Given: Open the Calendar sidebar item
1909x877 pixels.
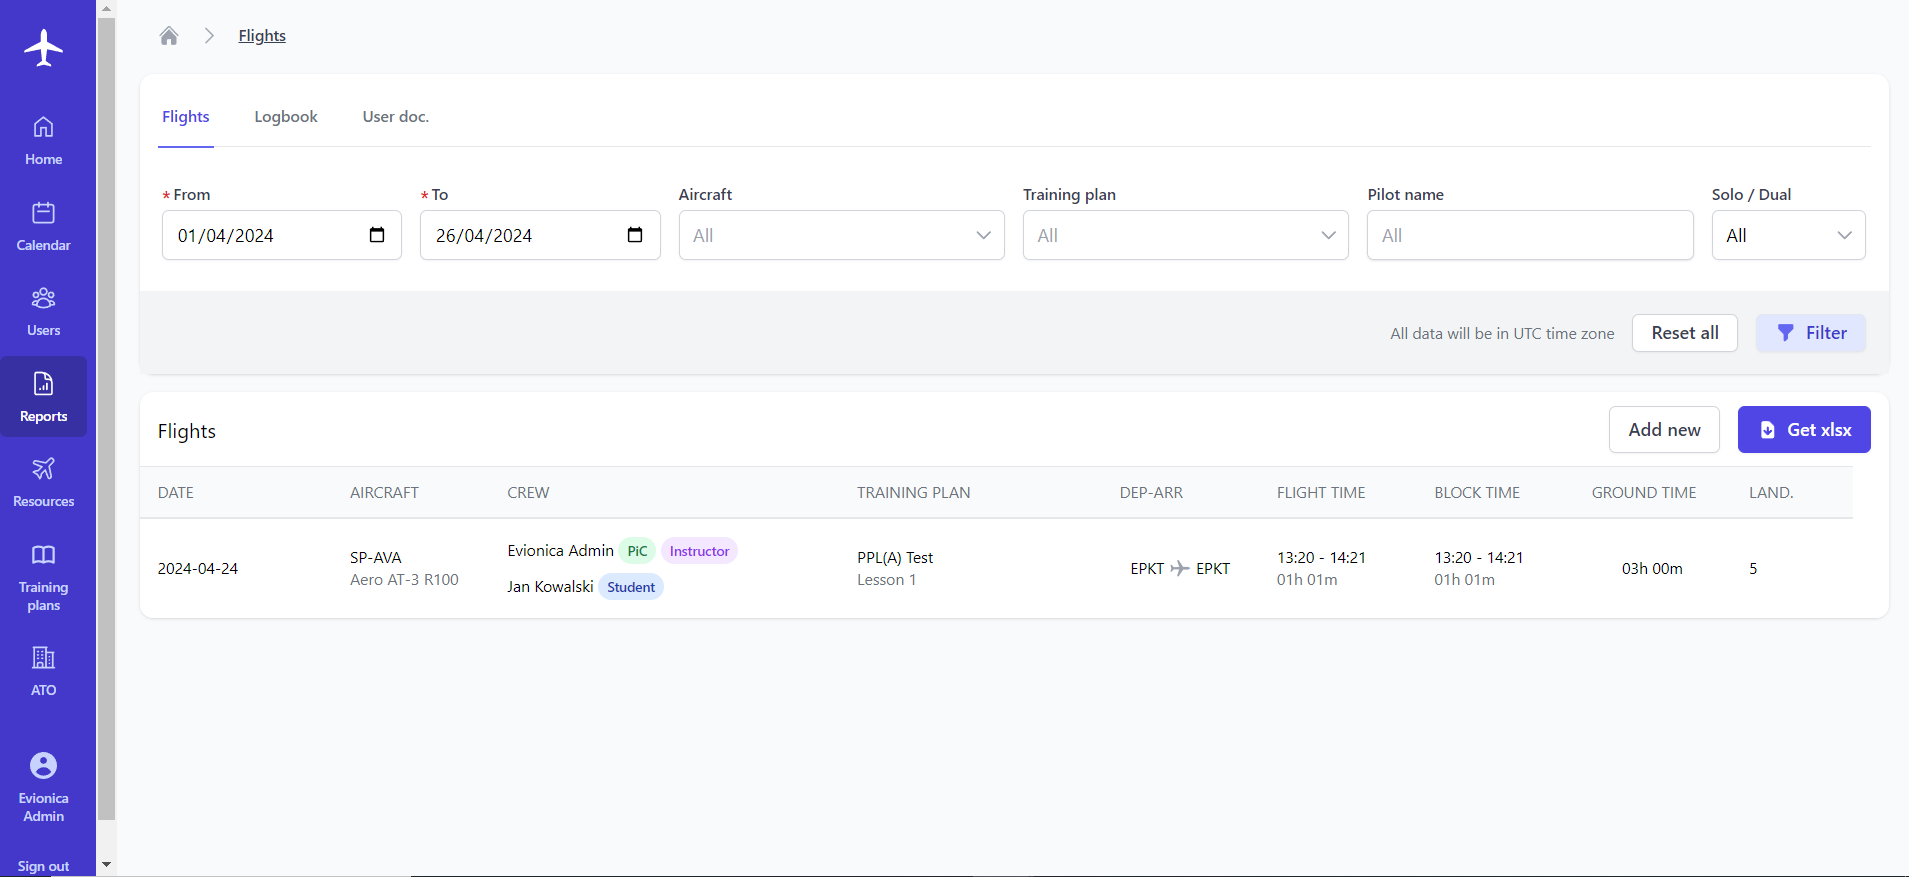Looking at the screenshot, I should coord(43,227).
